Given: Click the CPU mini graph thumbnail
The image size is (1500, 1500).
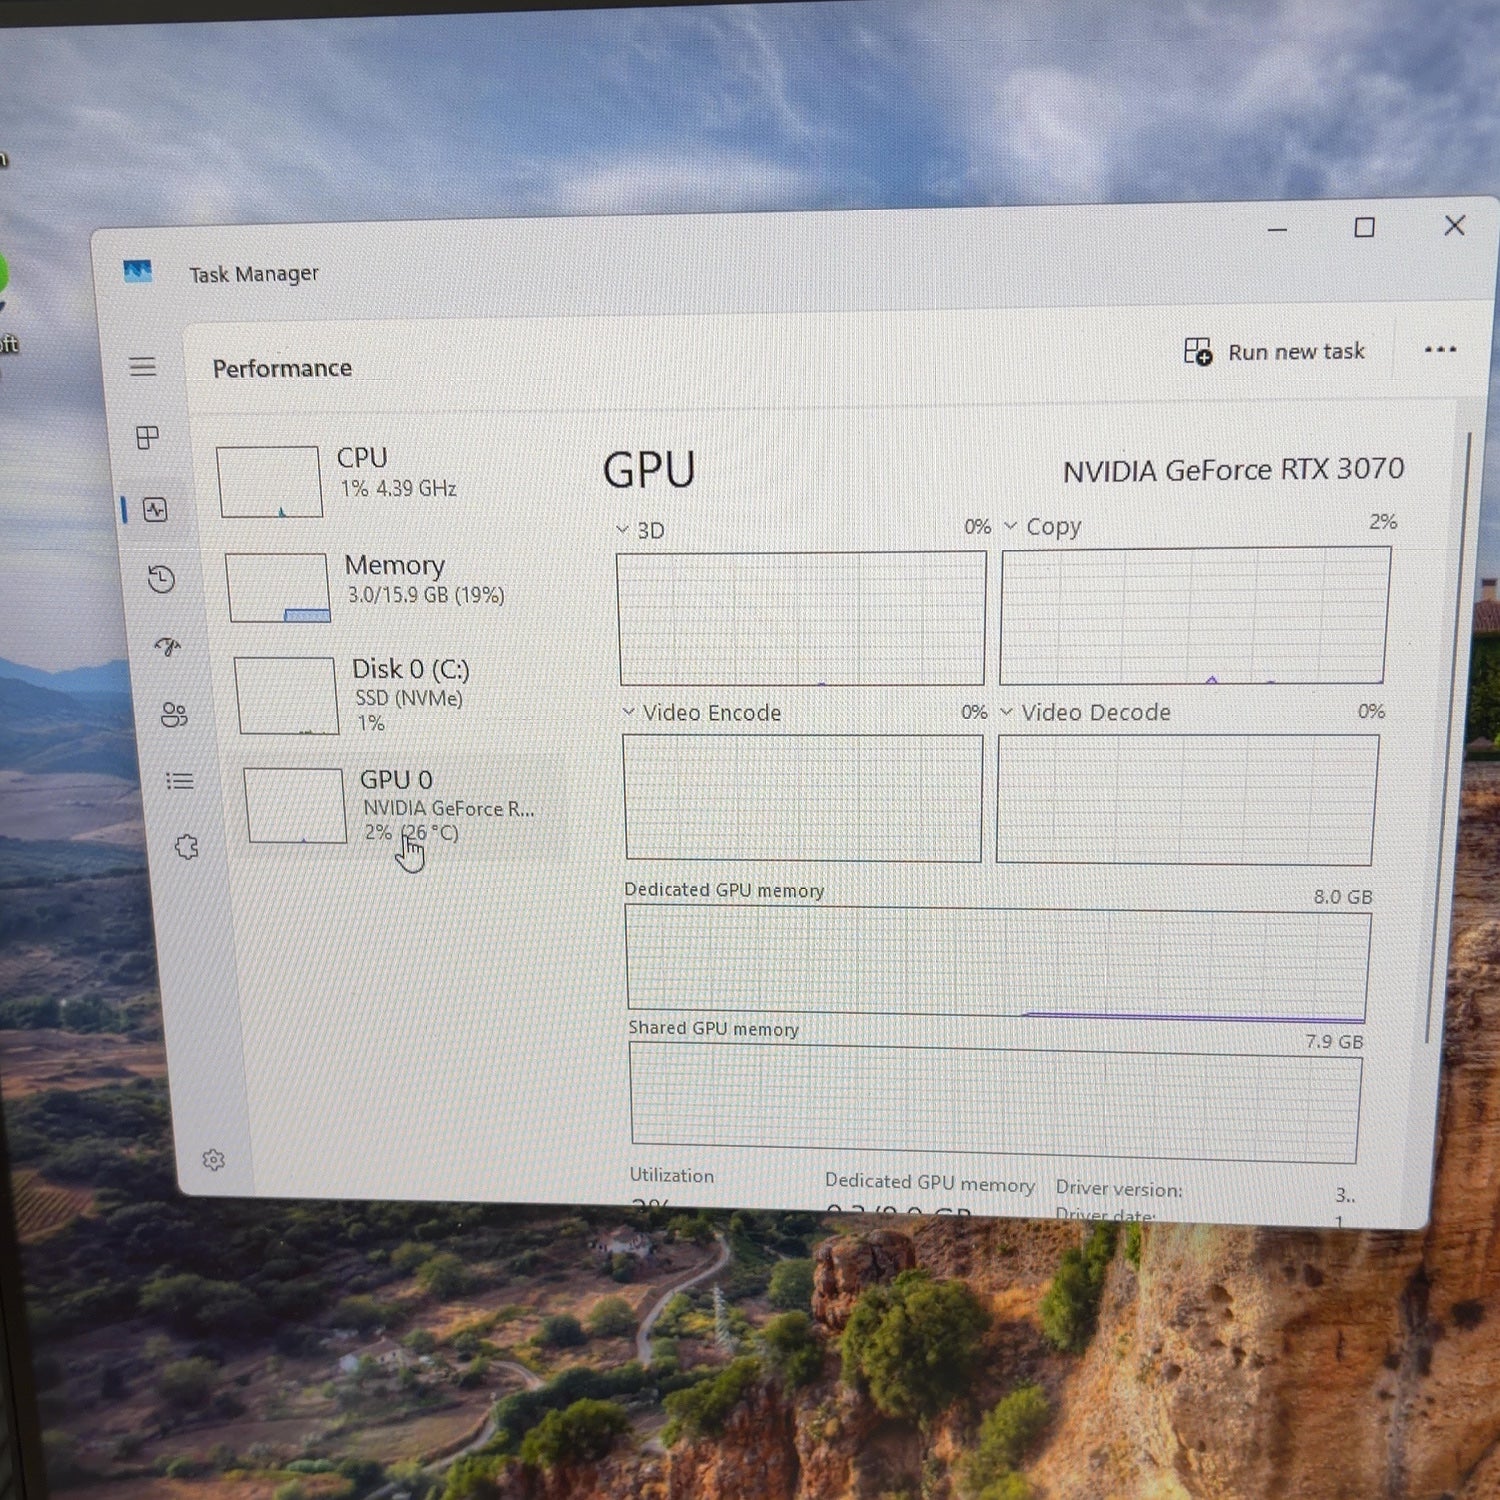Looking at the screenshot, I should (270, 482).
